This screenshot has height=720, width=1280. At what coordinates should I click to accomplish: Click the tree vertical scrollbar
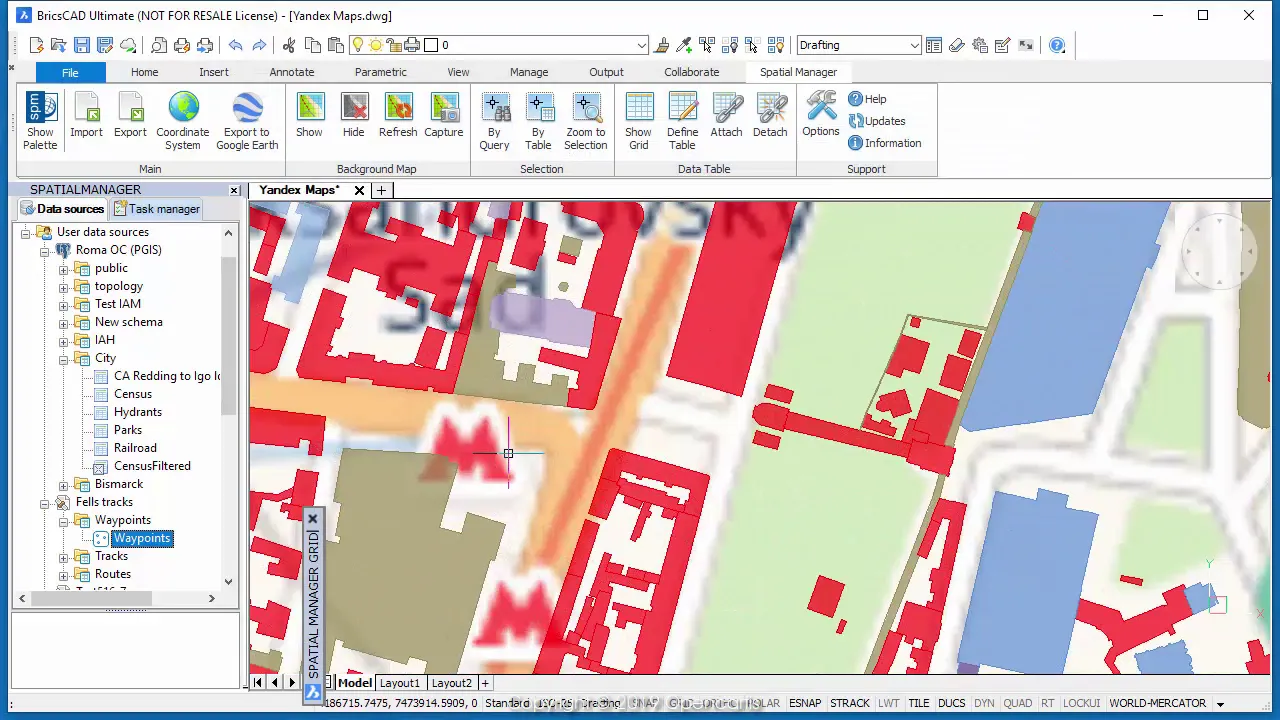click(x=229, y=335)
